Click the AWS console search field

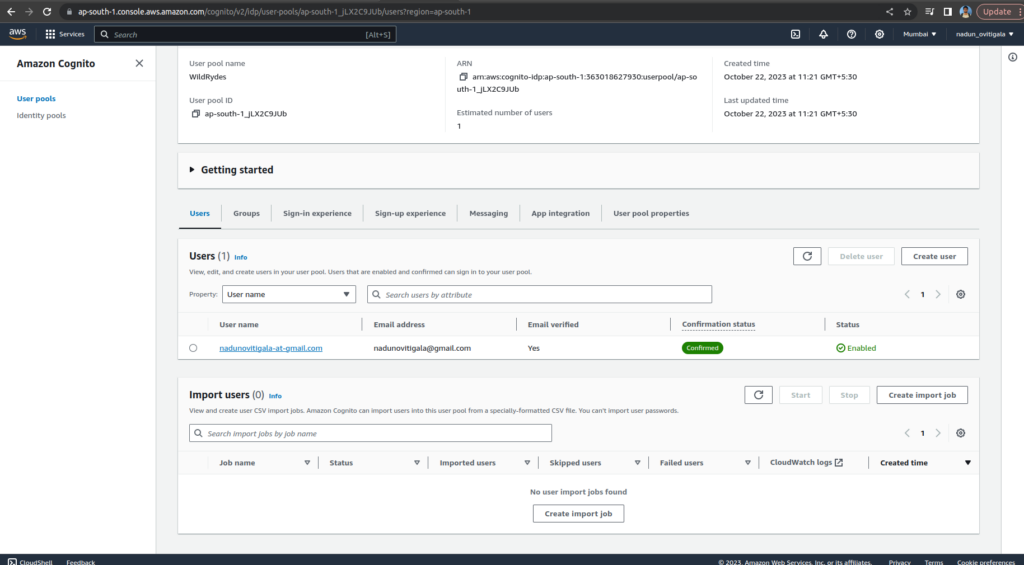click(x=245, y=35)
